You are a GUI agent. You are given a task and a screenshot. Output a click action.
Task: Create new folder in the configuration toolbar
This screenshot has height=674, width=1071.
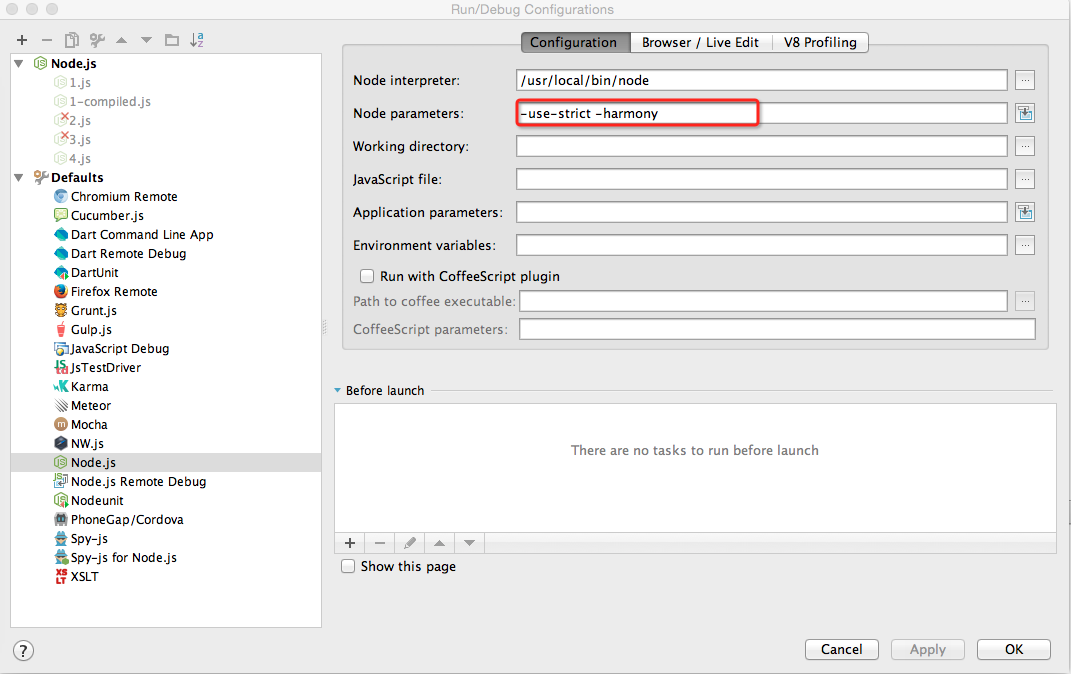(171, 40)
